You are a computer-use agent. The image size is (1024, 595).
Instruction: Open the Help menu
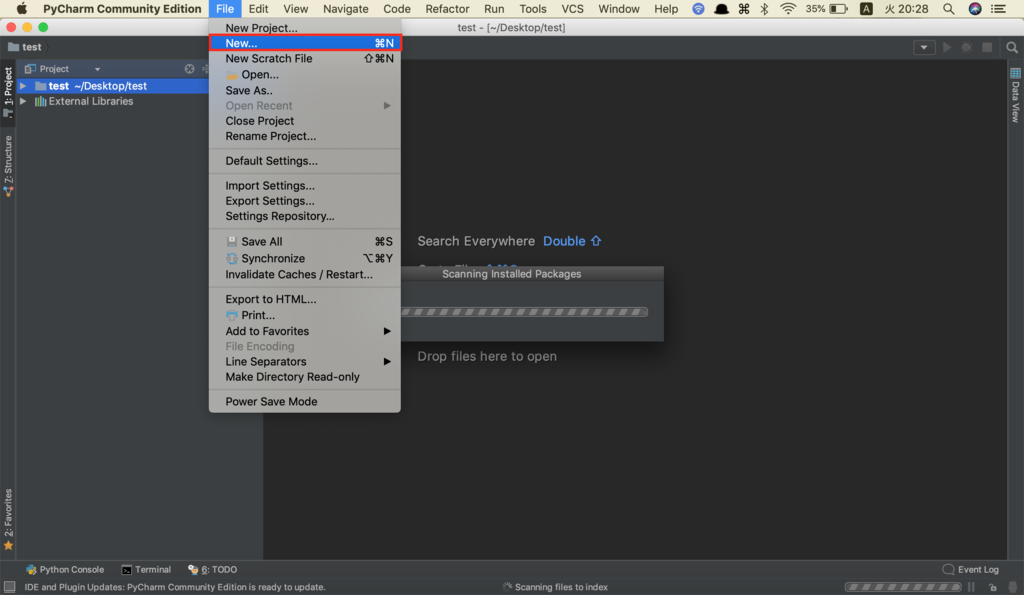pyautogui.click(x=666, y=8)
